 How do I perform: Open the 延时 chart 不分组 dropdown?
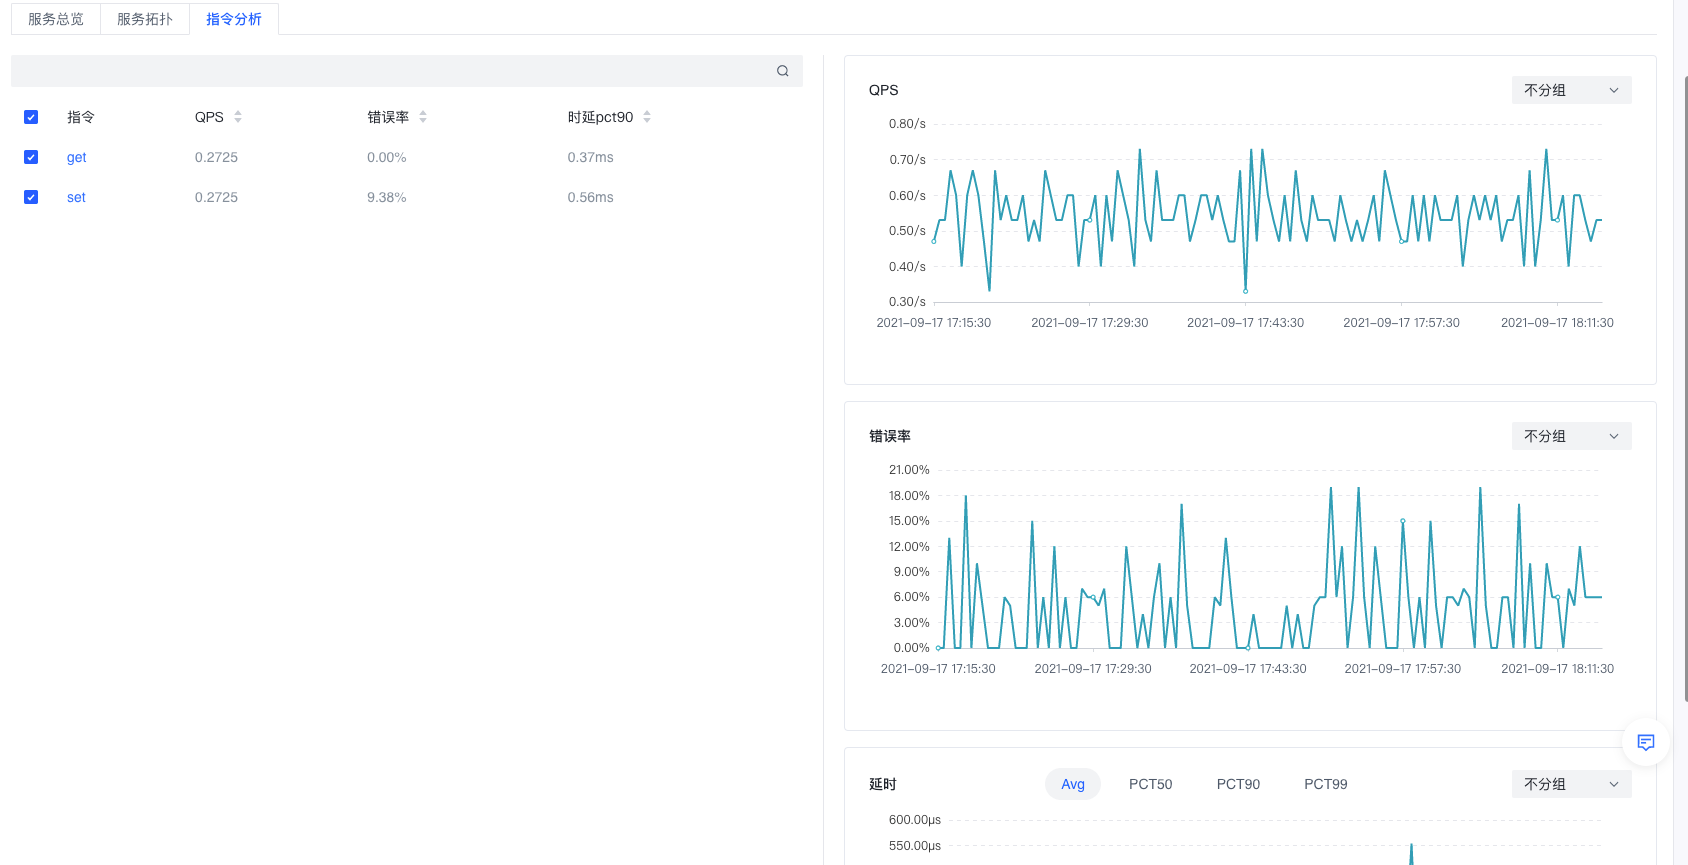point(1571,784)
